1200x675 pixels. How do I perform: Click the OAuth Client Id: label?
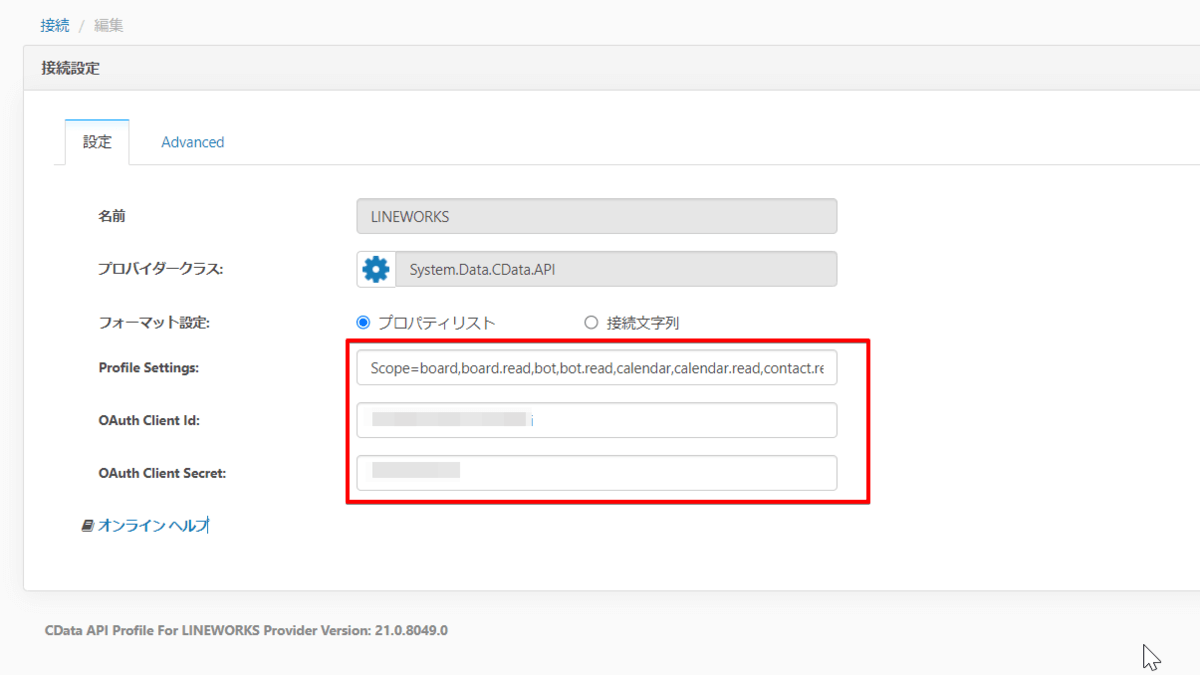[149, 420]
